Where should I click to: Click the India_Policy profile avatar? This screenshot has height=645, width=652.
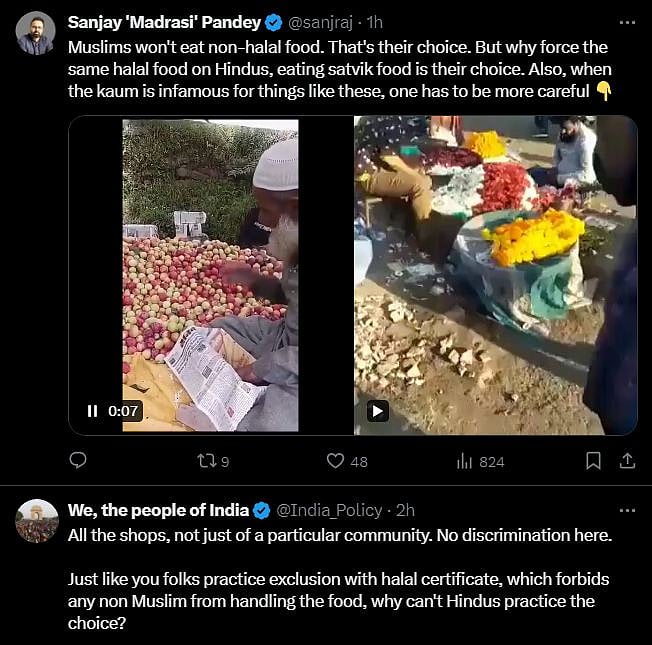(36, 520)
